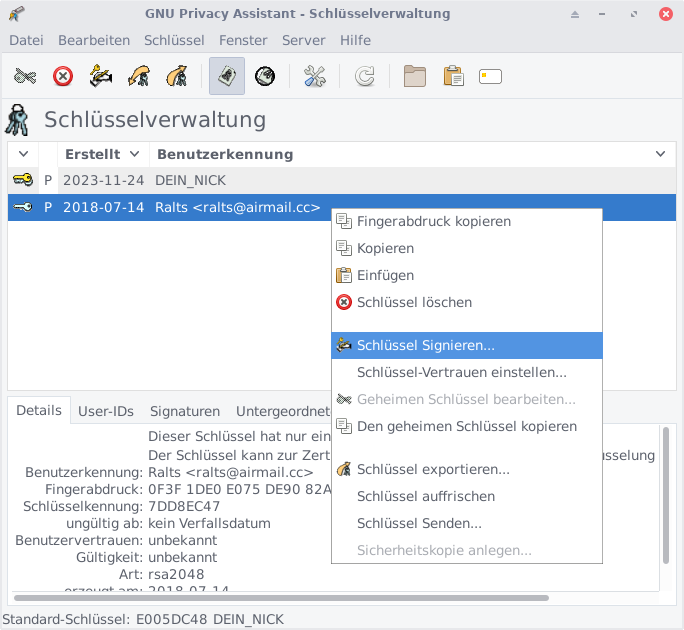
Task: Open the column dropdown arrow at far right of header
Action: tap(660, 154)
